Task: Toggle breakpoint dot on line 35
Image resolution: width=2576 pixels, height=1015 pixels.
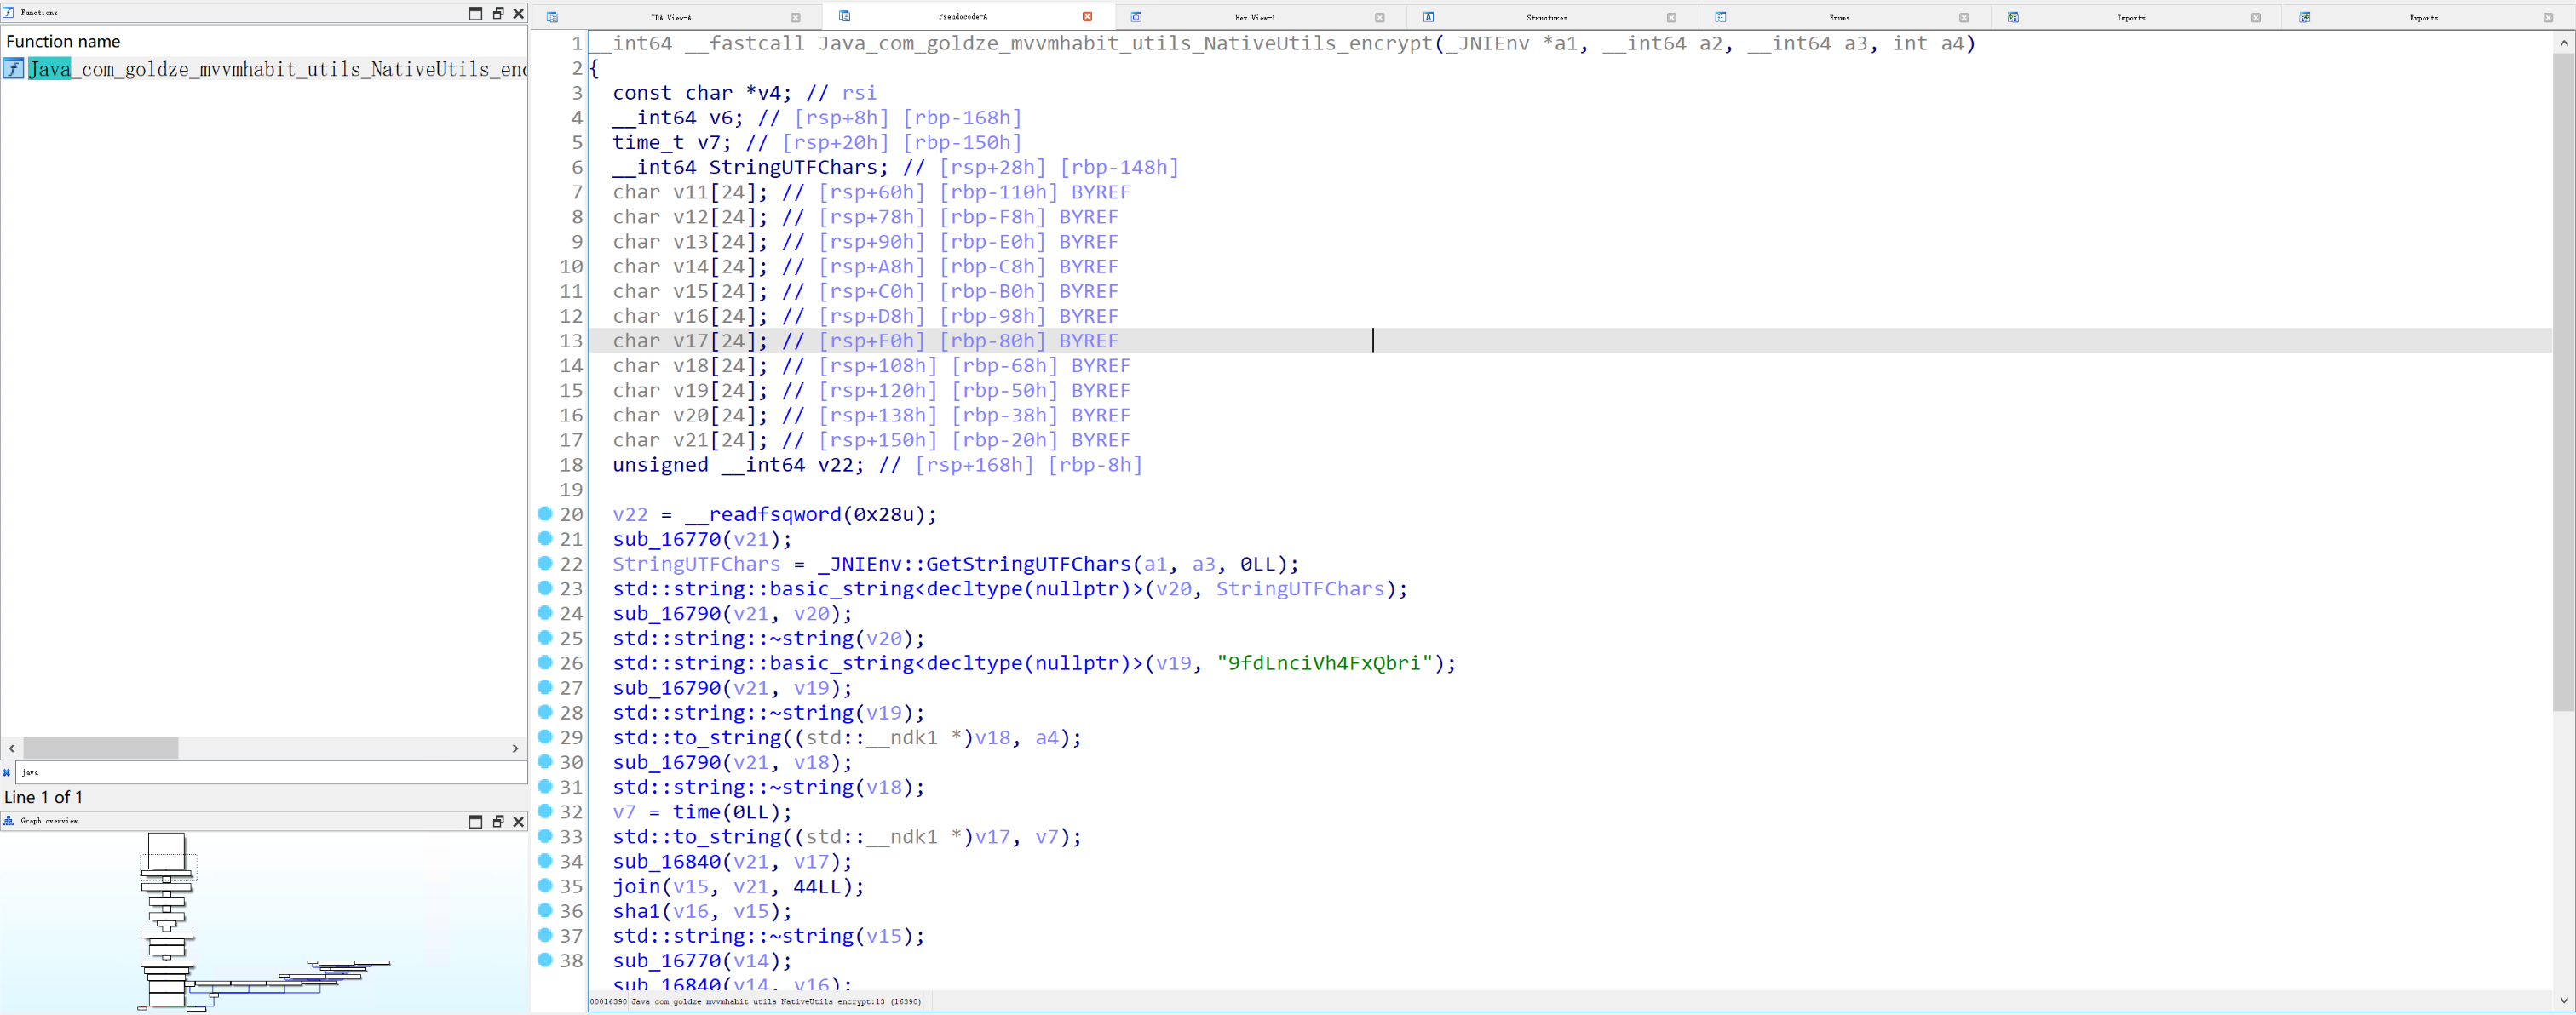Action: click(545, 885)
